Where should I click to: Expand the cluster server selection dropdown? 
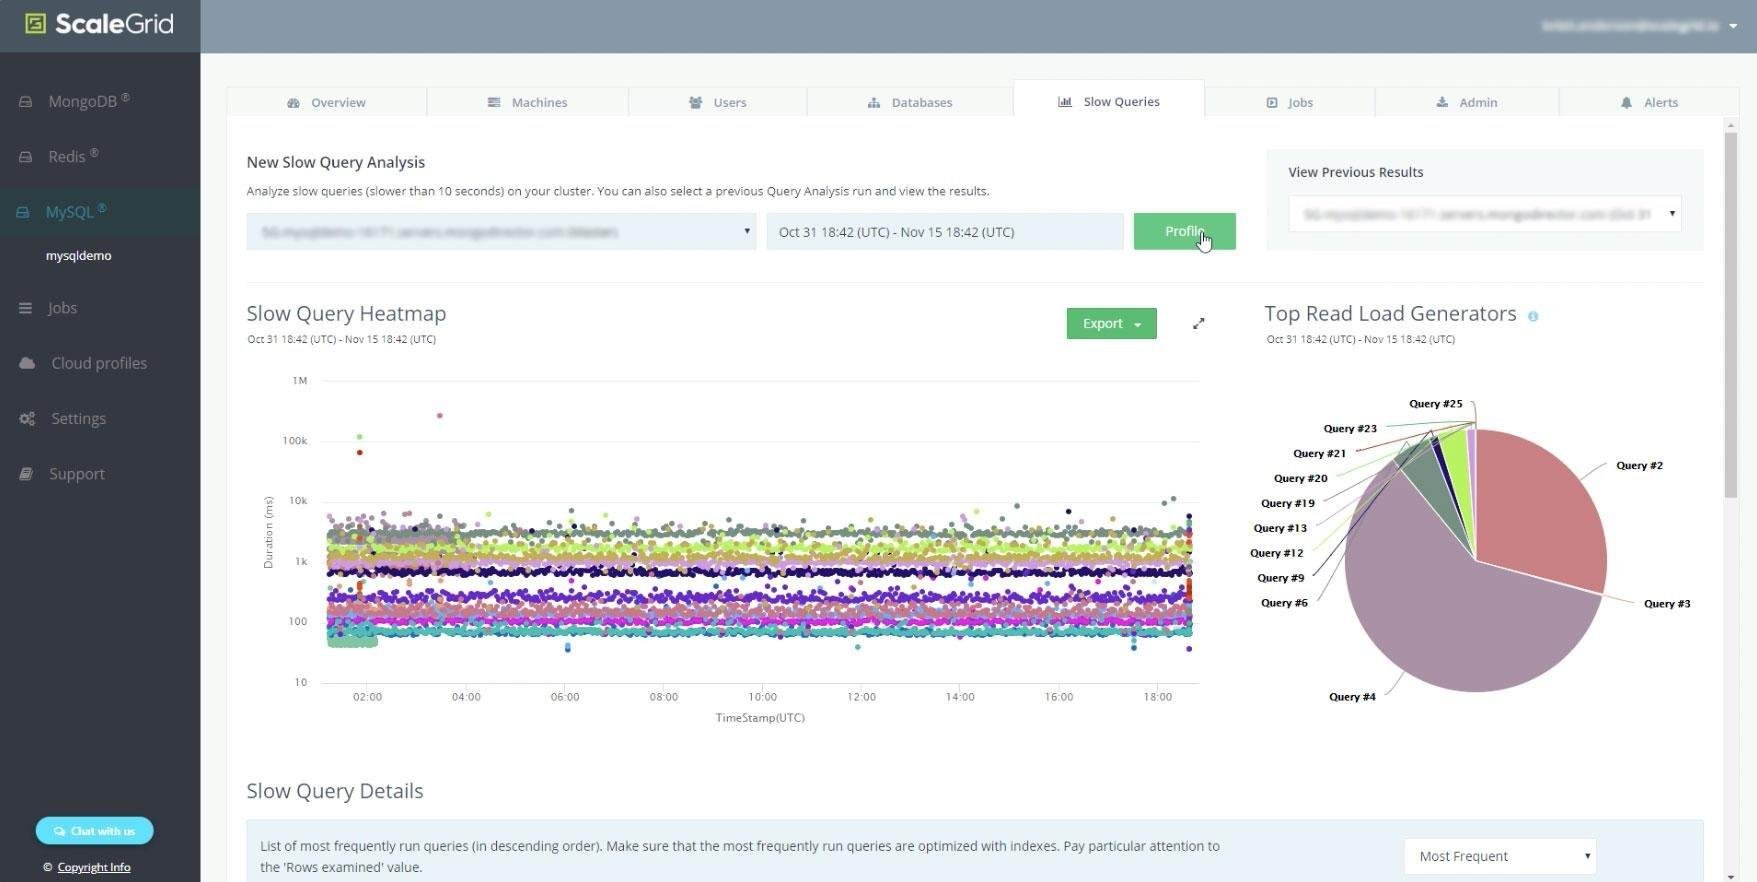click(x=501, y=231)
